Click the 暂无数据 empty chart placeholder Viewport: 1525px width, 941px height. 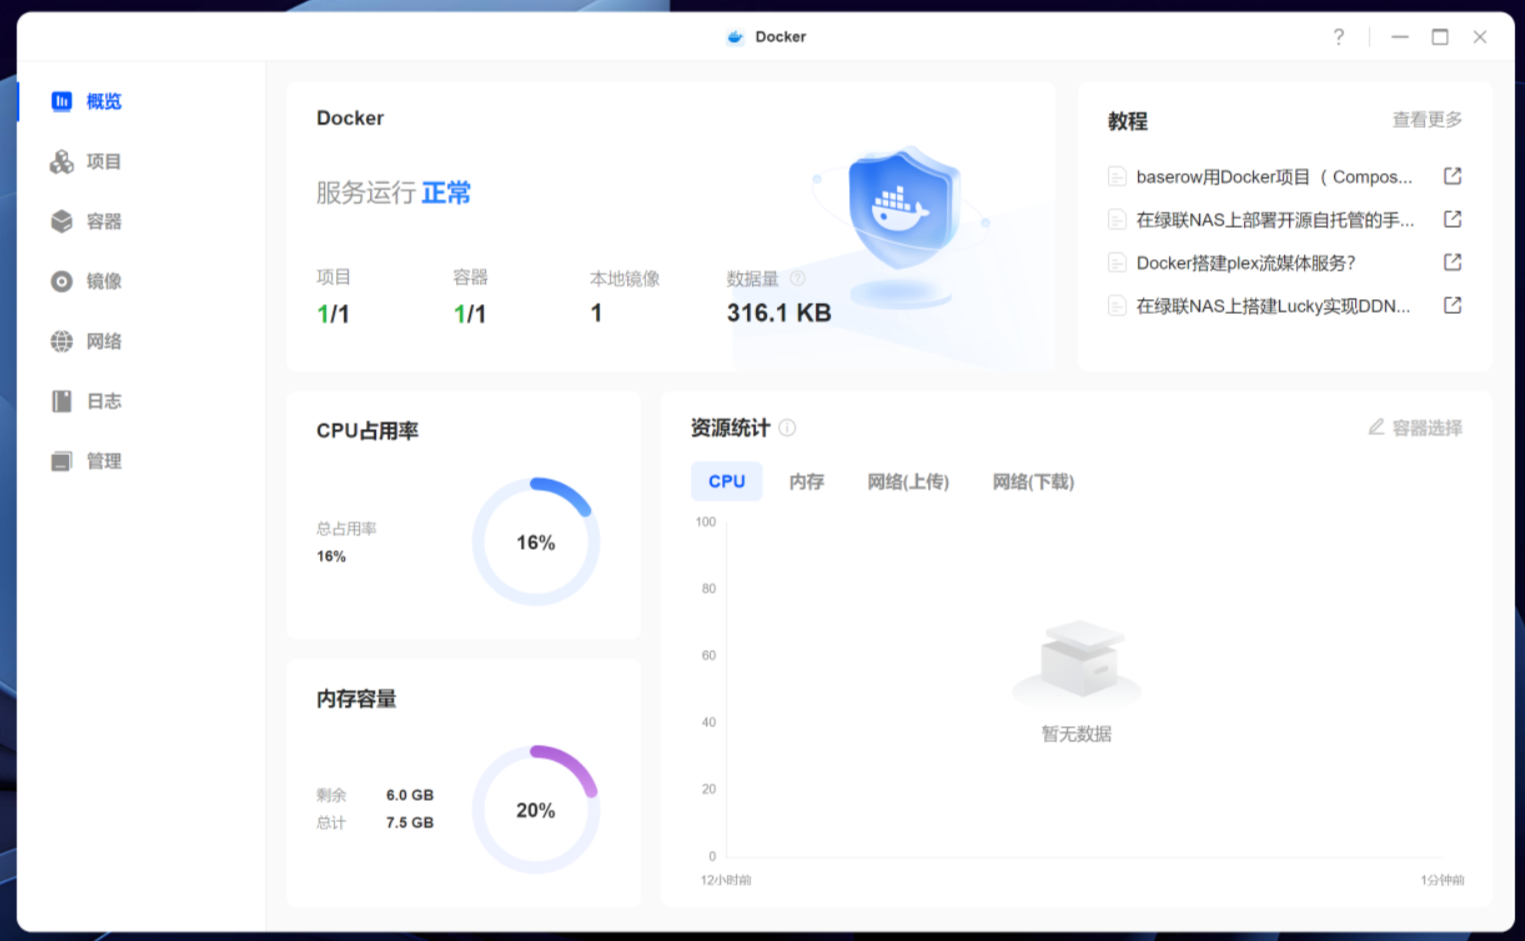[x=1077, y=683]
